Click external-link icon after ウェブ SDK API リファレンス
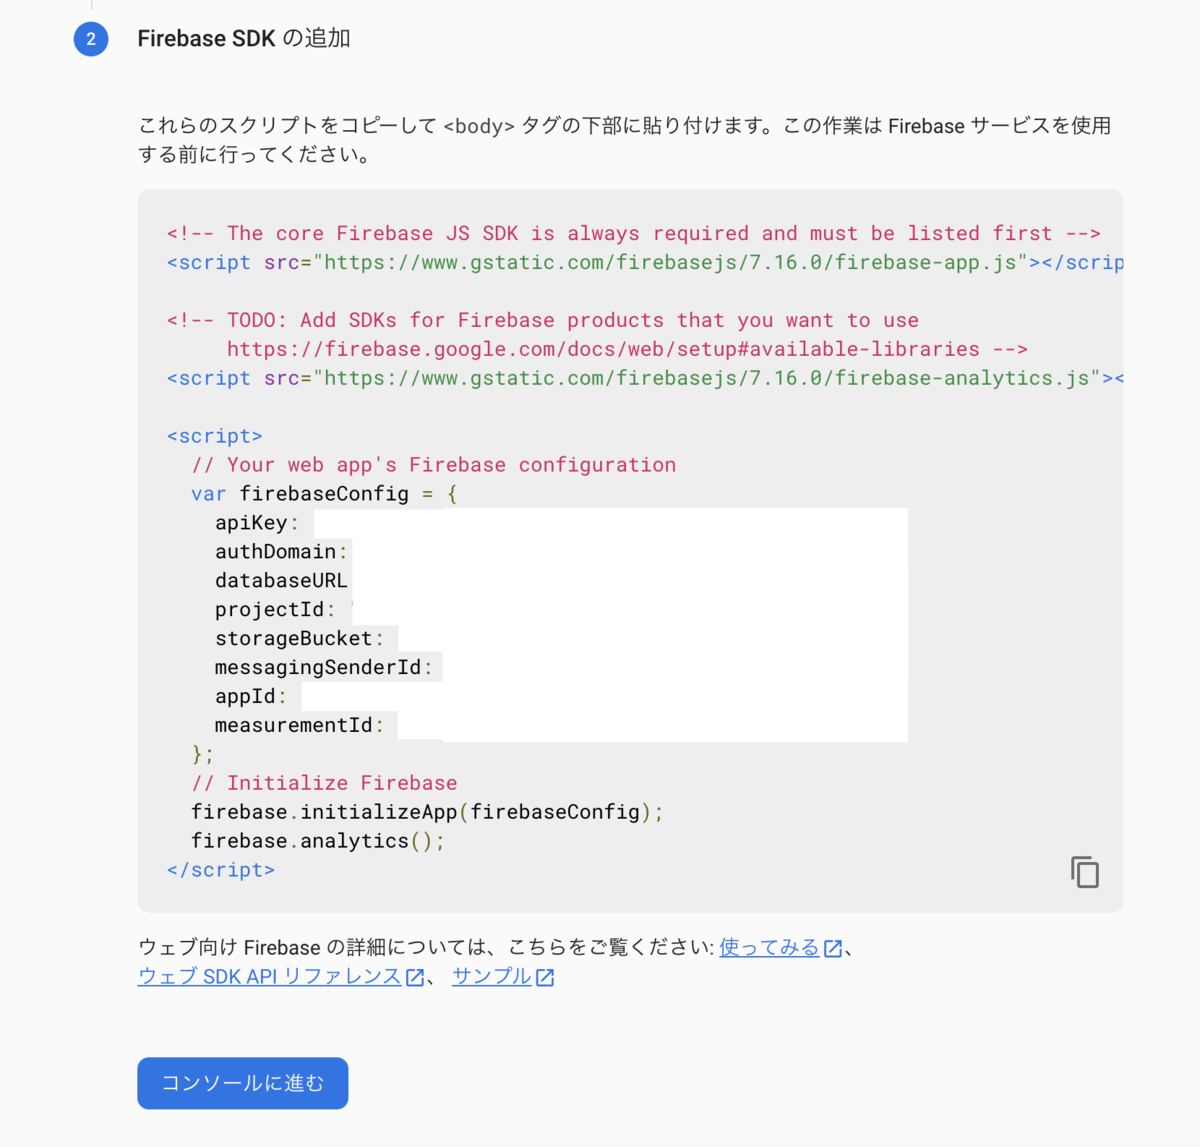This screenshot has height=1147, width=1200. 415,977
